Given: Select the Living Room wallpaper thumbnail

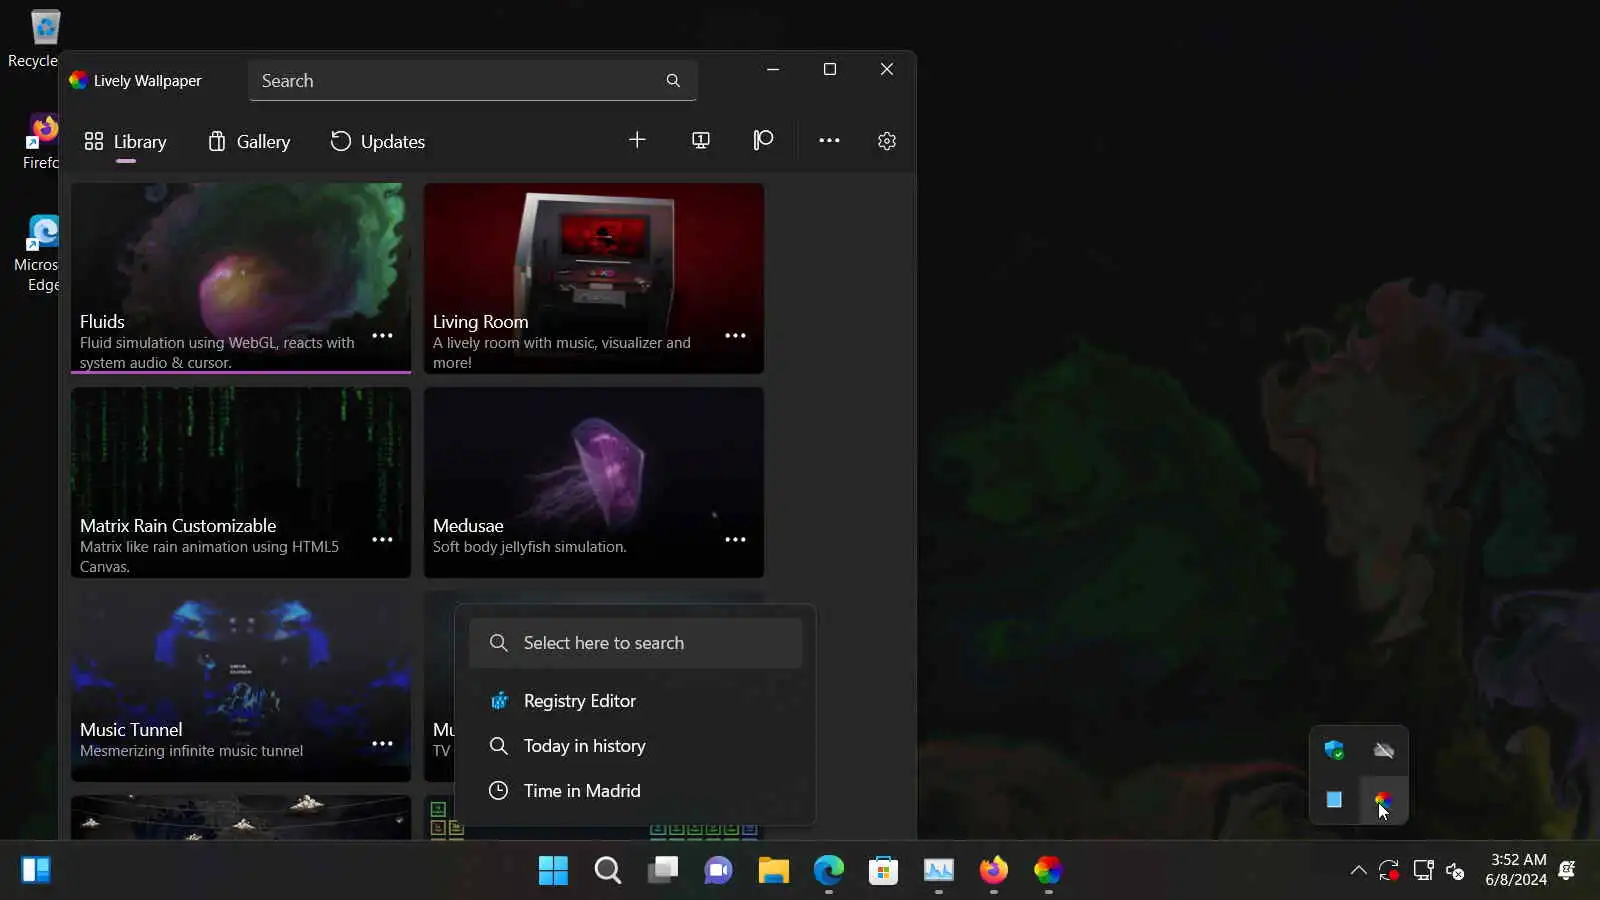Looking at the screenshot, I should [594, 278].
